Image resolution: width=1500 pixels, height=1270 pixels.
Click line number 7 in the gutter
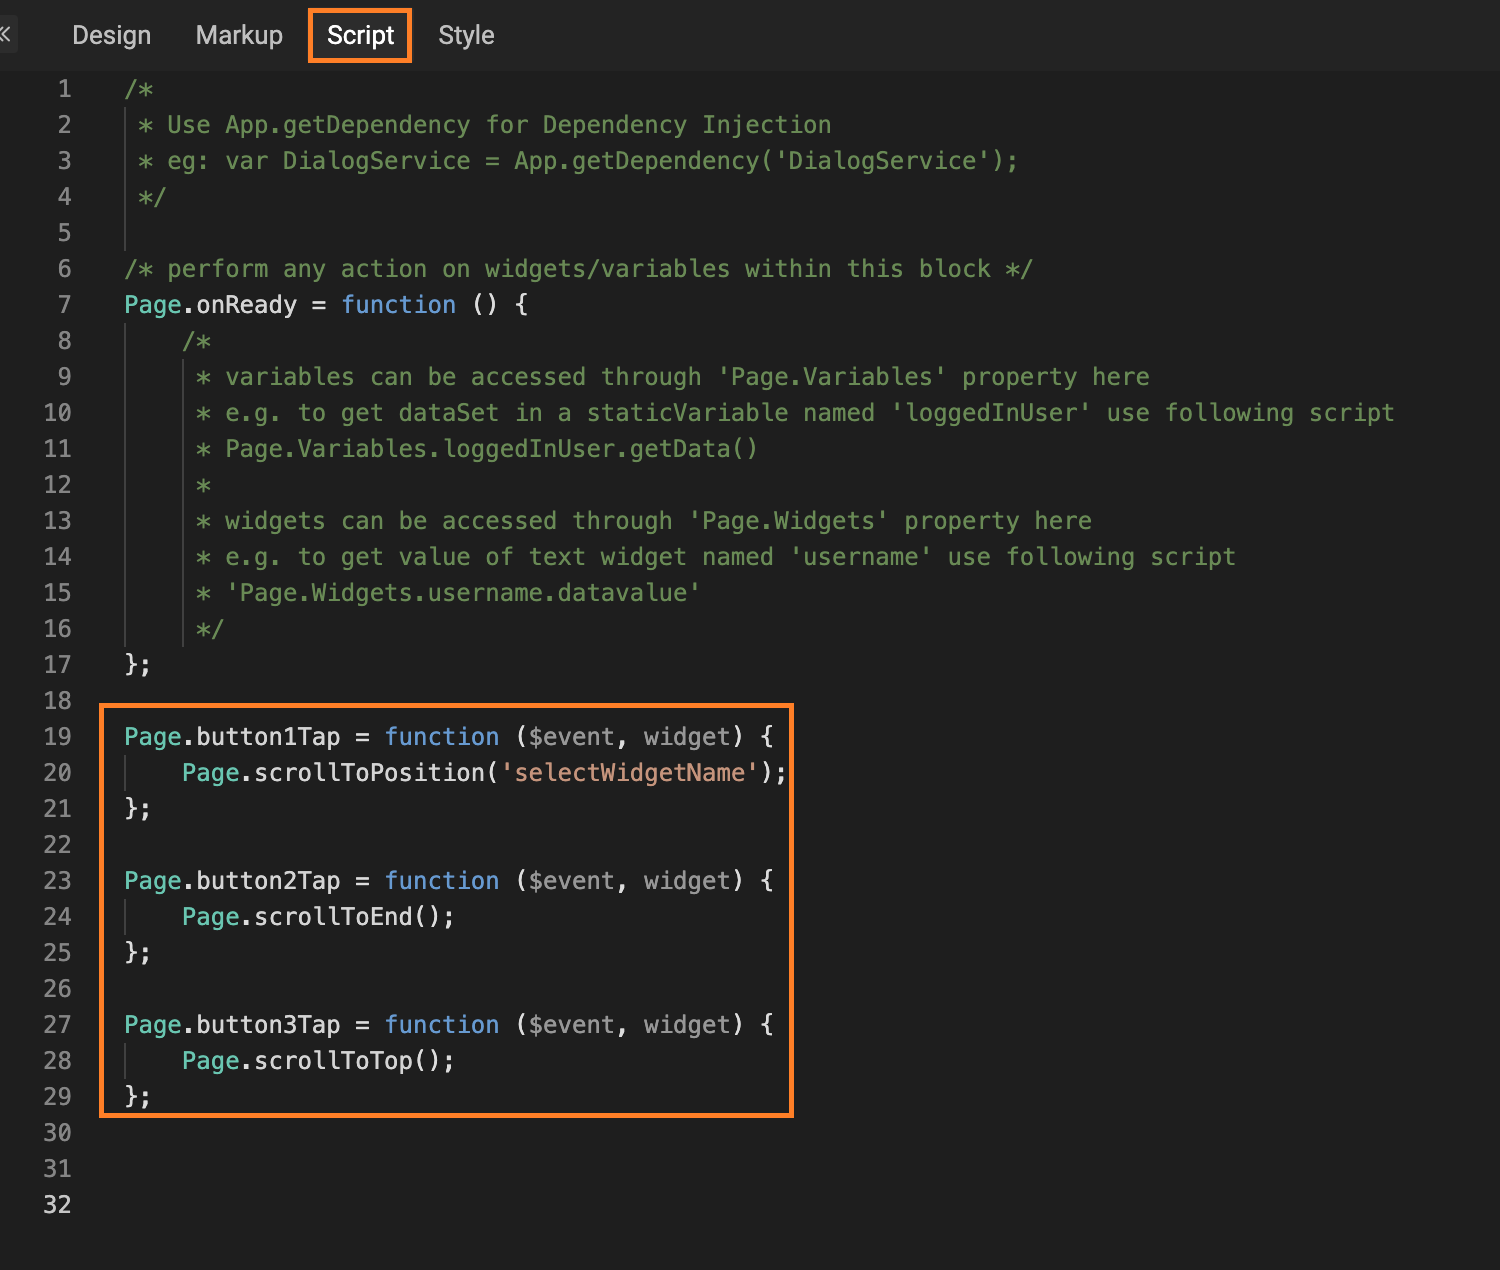[64, 304]
